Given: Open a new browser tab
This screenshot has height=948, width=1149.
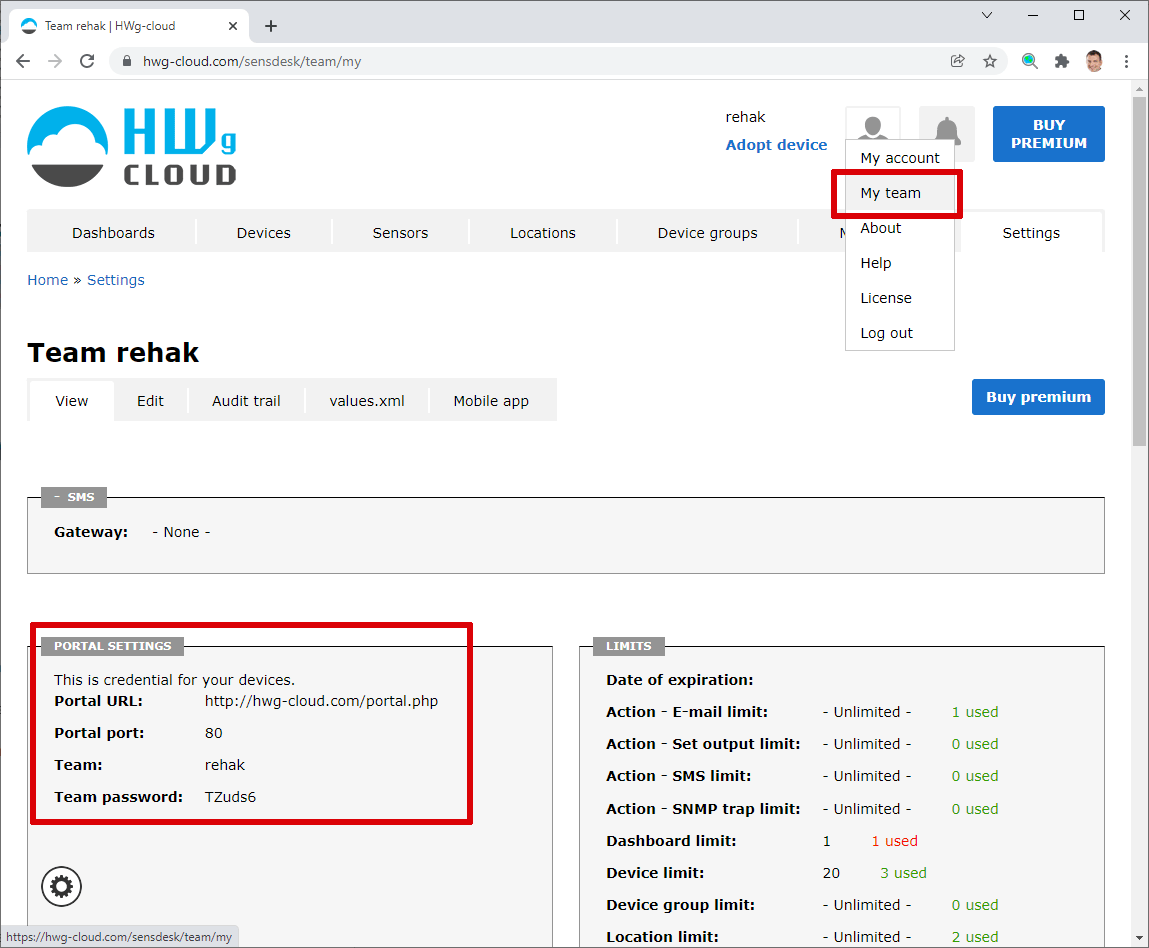Looking at the screenshot, I should 271,26.
